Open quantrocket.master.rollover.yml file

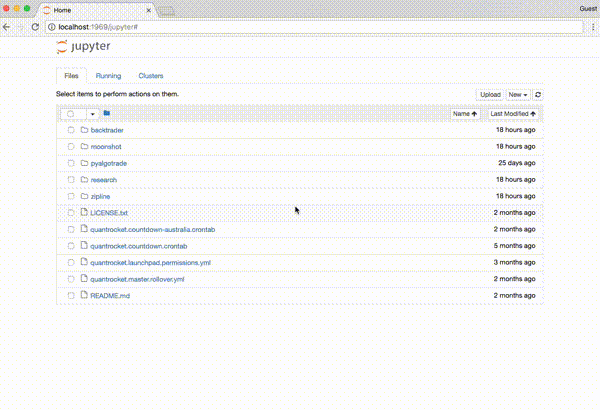137,279
